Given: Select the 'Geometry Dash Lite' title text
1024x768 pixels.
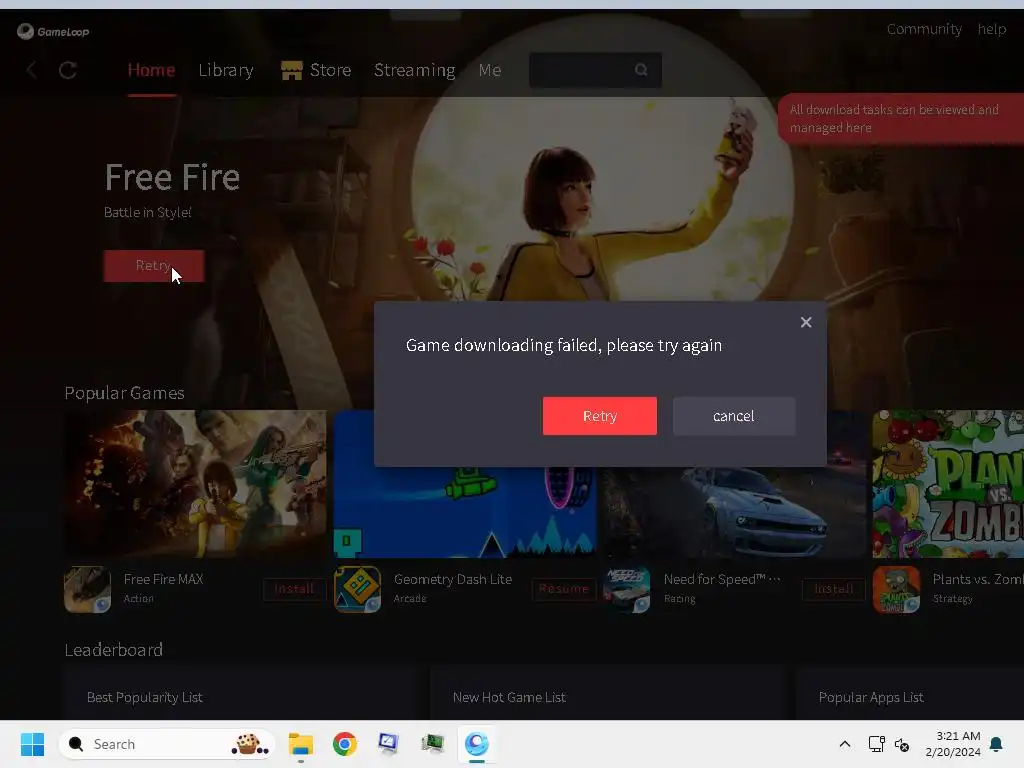Looking at the screenshot, I should 453,579.
